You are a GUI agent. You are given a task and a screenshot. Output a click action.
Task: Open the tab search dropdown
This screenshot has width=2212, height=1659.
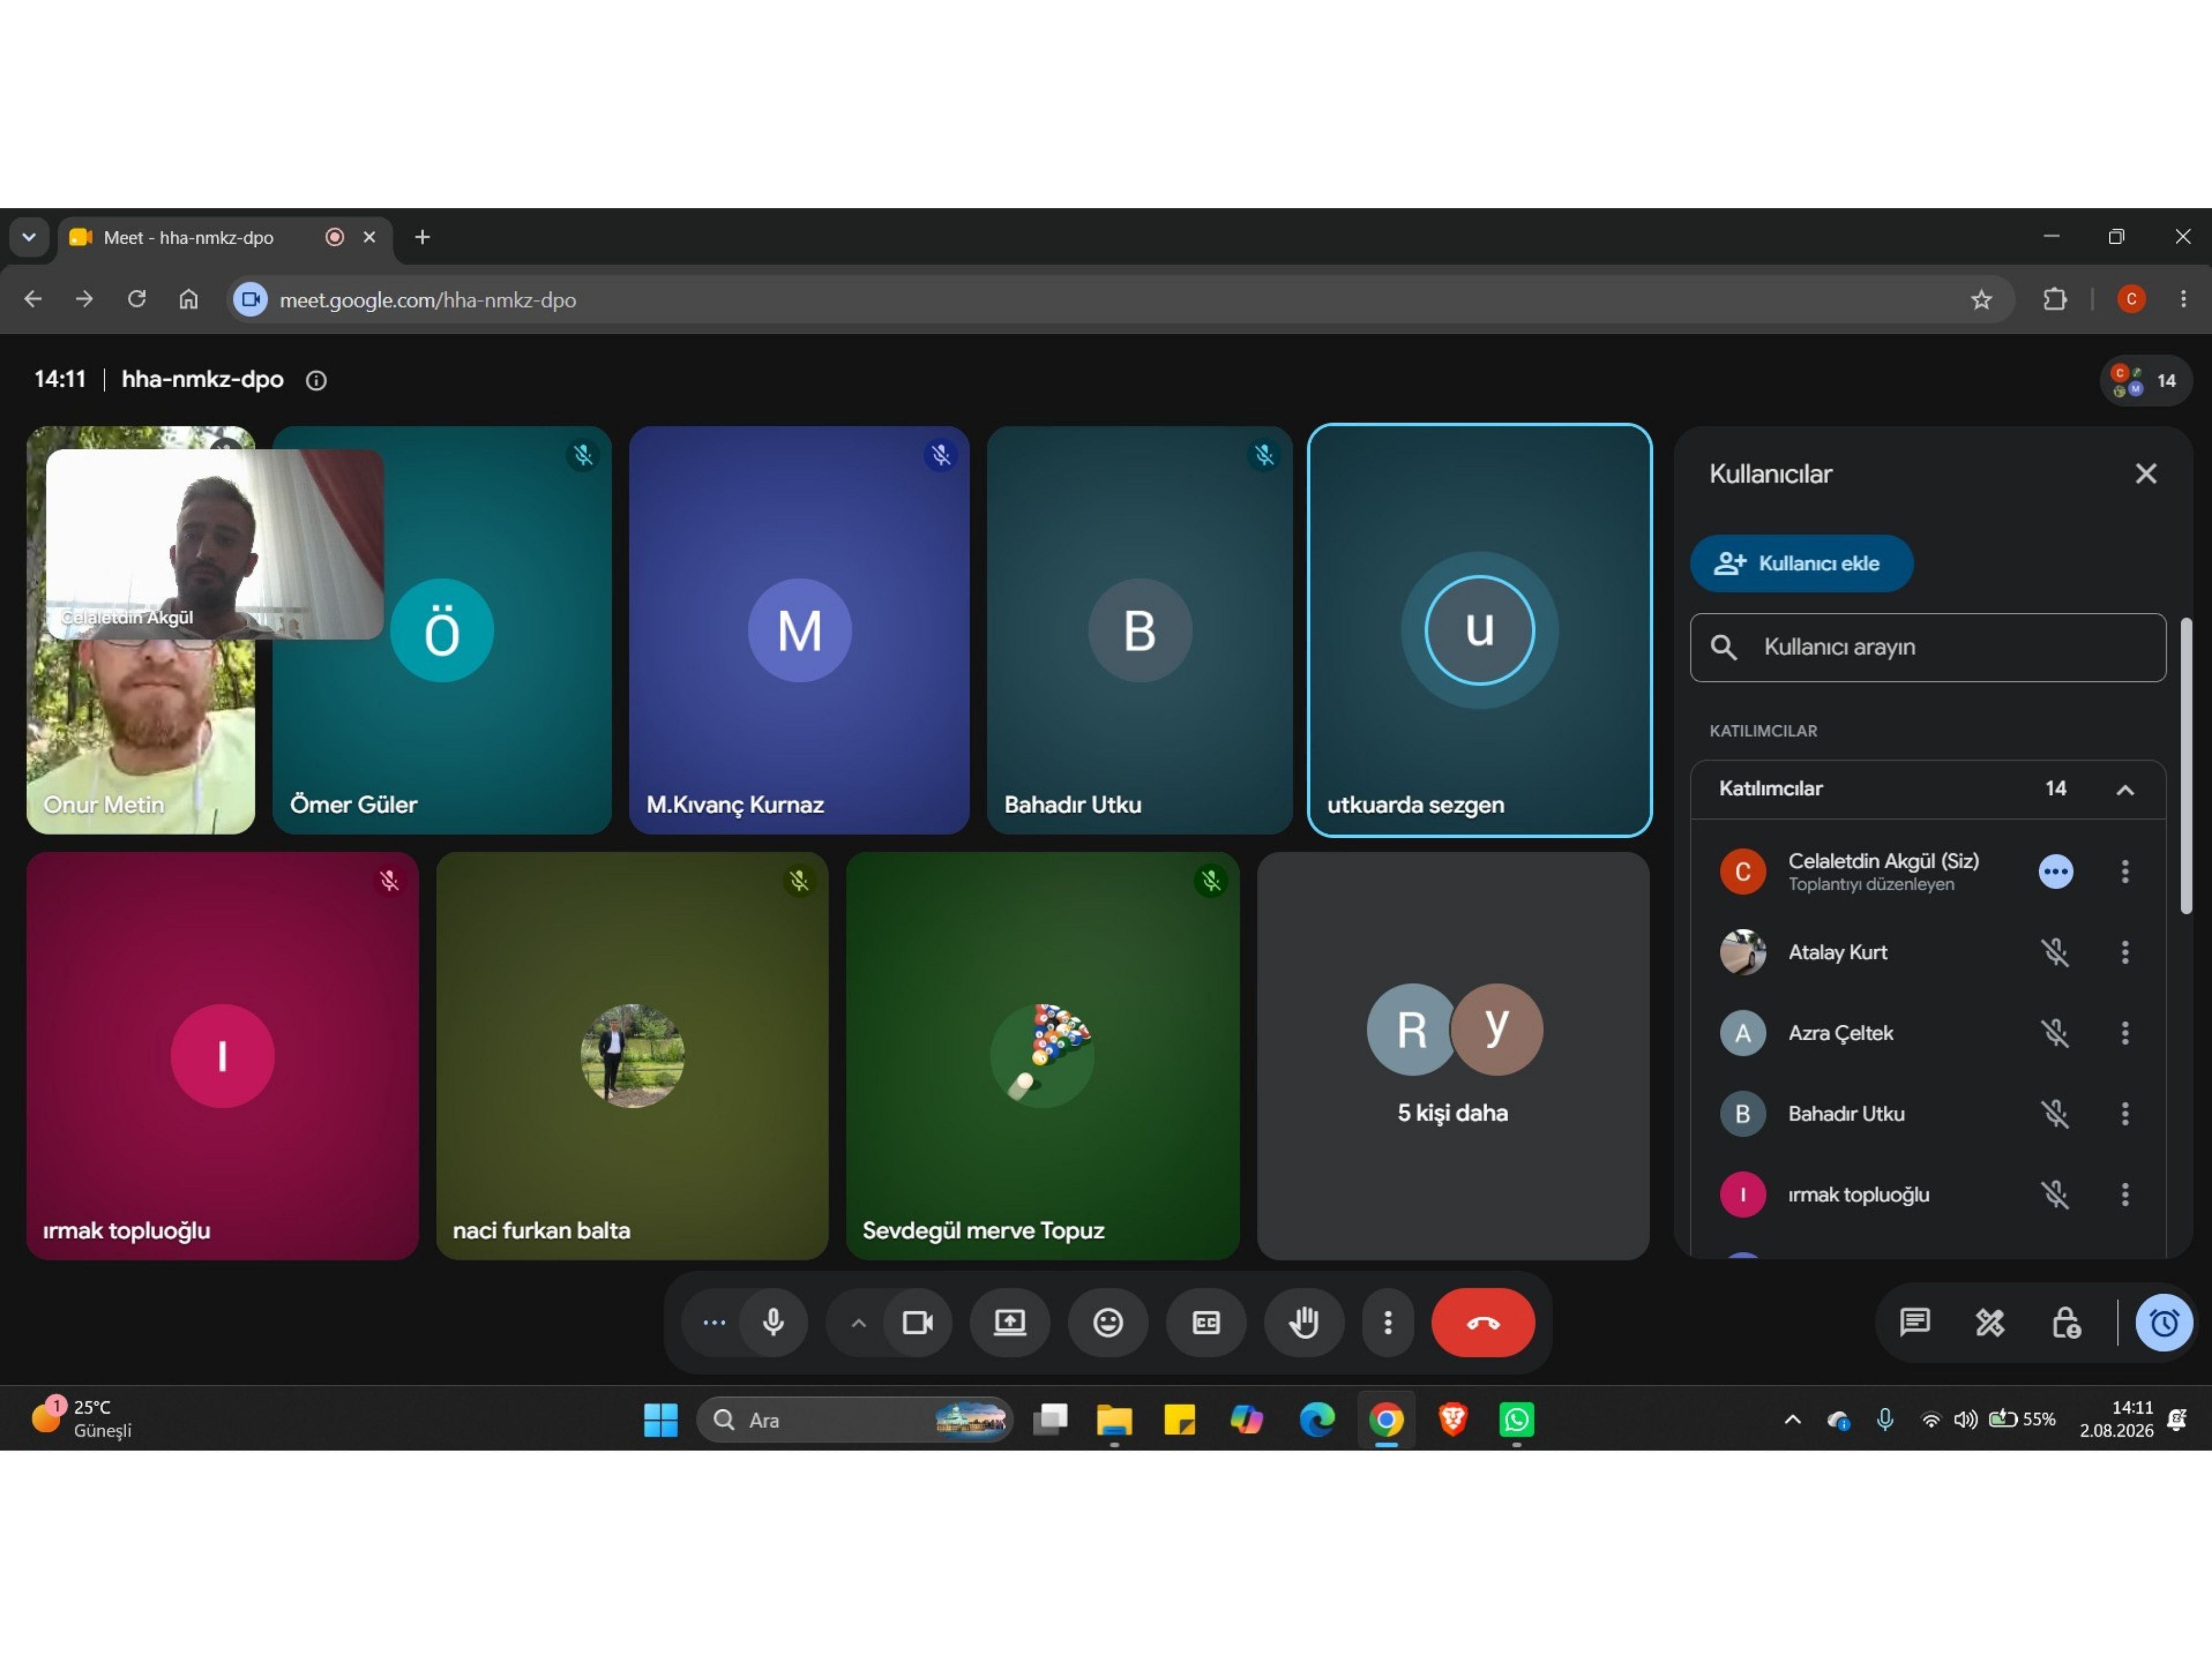click(x=29, y=237)
